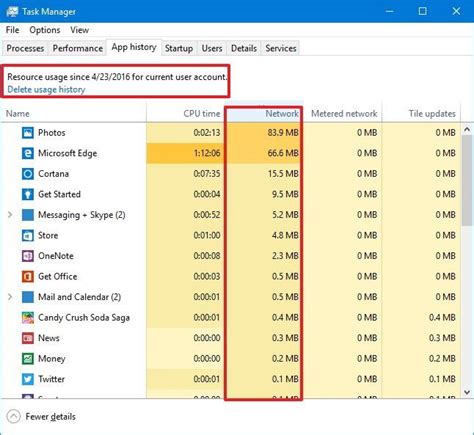474x435 pixels.
Task: Click the scrollbar down arrow
Action: (467, 392)
